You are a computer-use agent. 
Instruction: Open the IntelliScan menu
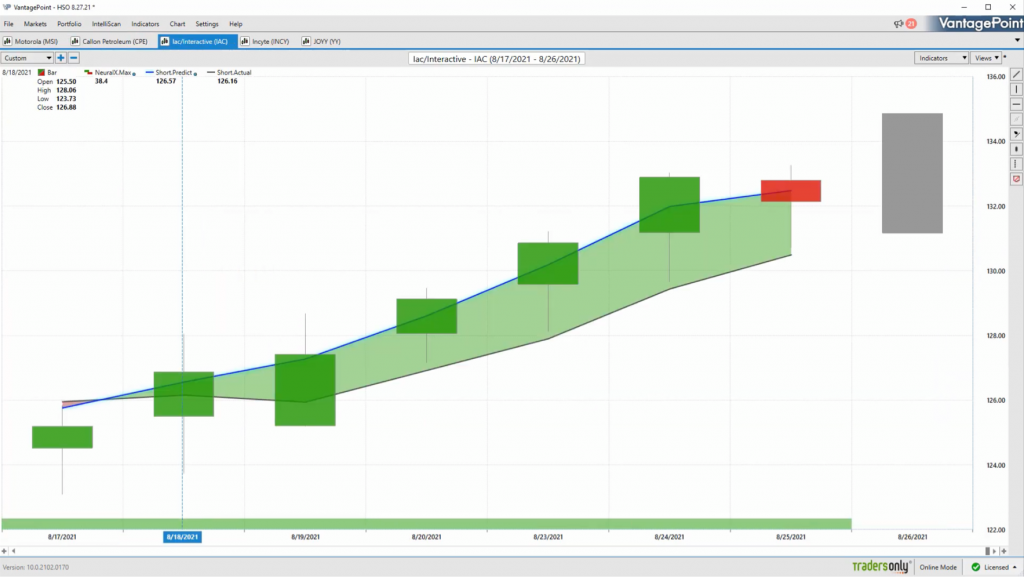106,24
